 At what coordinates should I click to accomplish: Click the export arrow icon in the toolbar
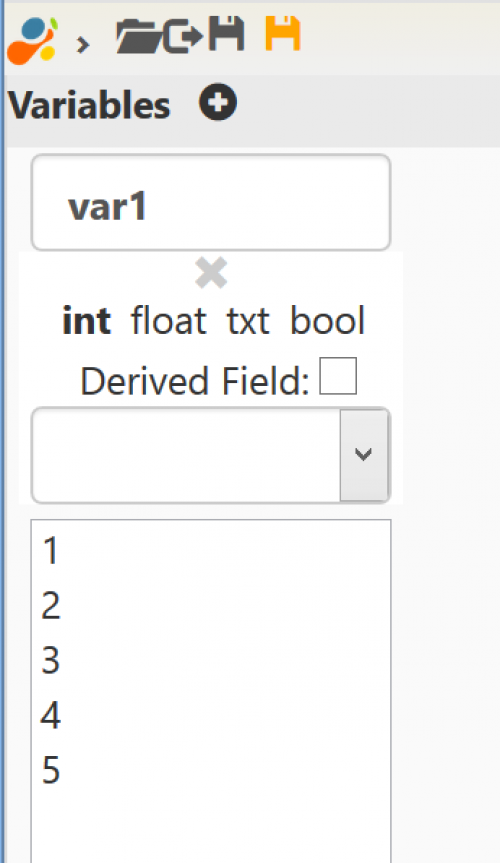click(x=183, y=36)
